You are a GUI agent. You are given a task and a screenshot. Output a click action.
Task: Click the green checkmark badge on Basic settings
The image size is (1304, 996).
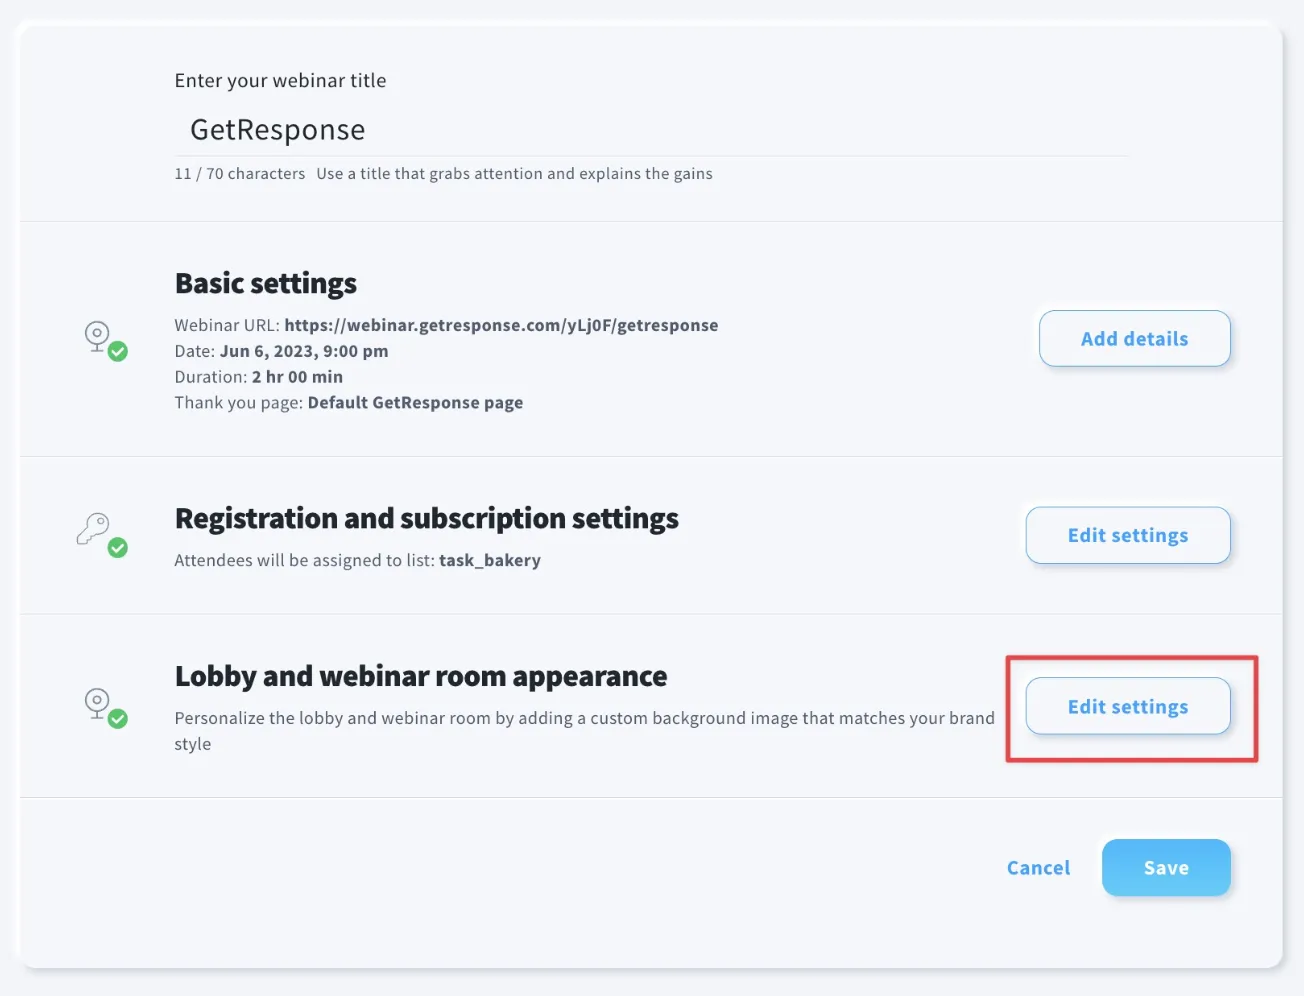118,352
